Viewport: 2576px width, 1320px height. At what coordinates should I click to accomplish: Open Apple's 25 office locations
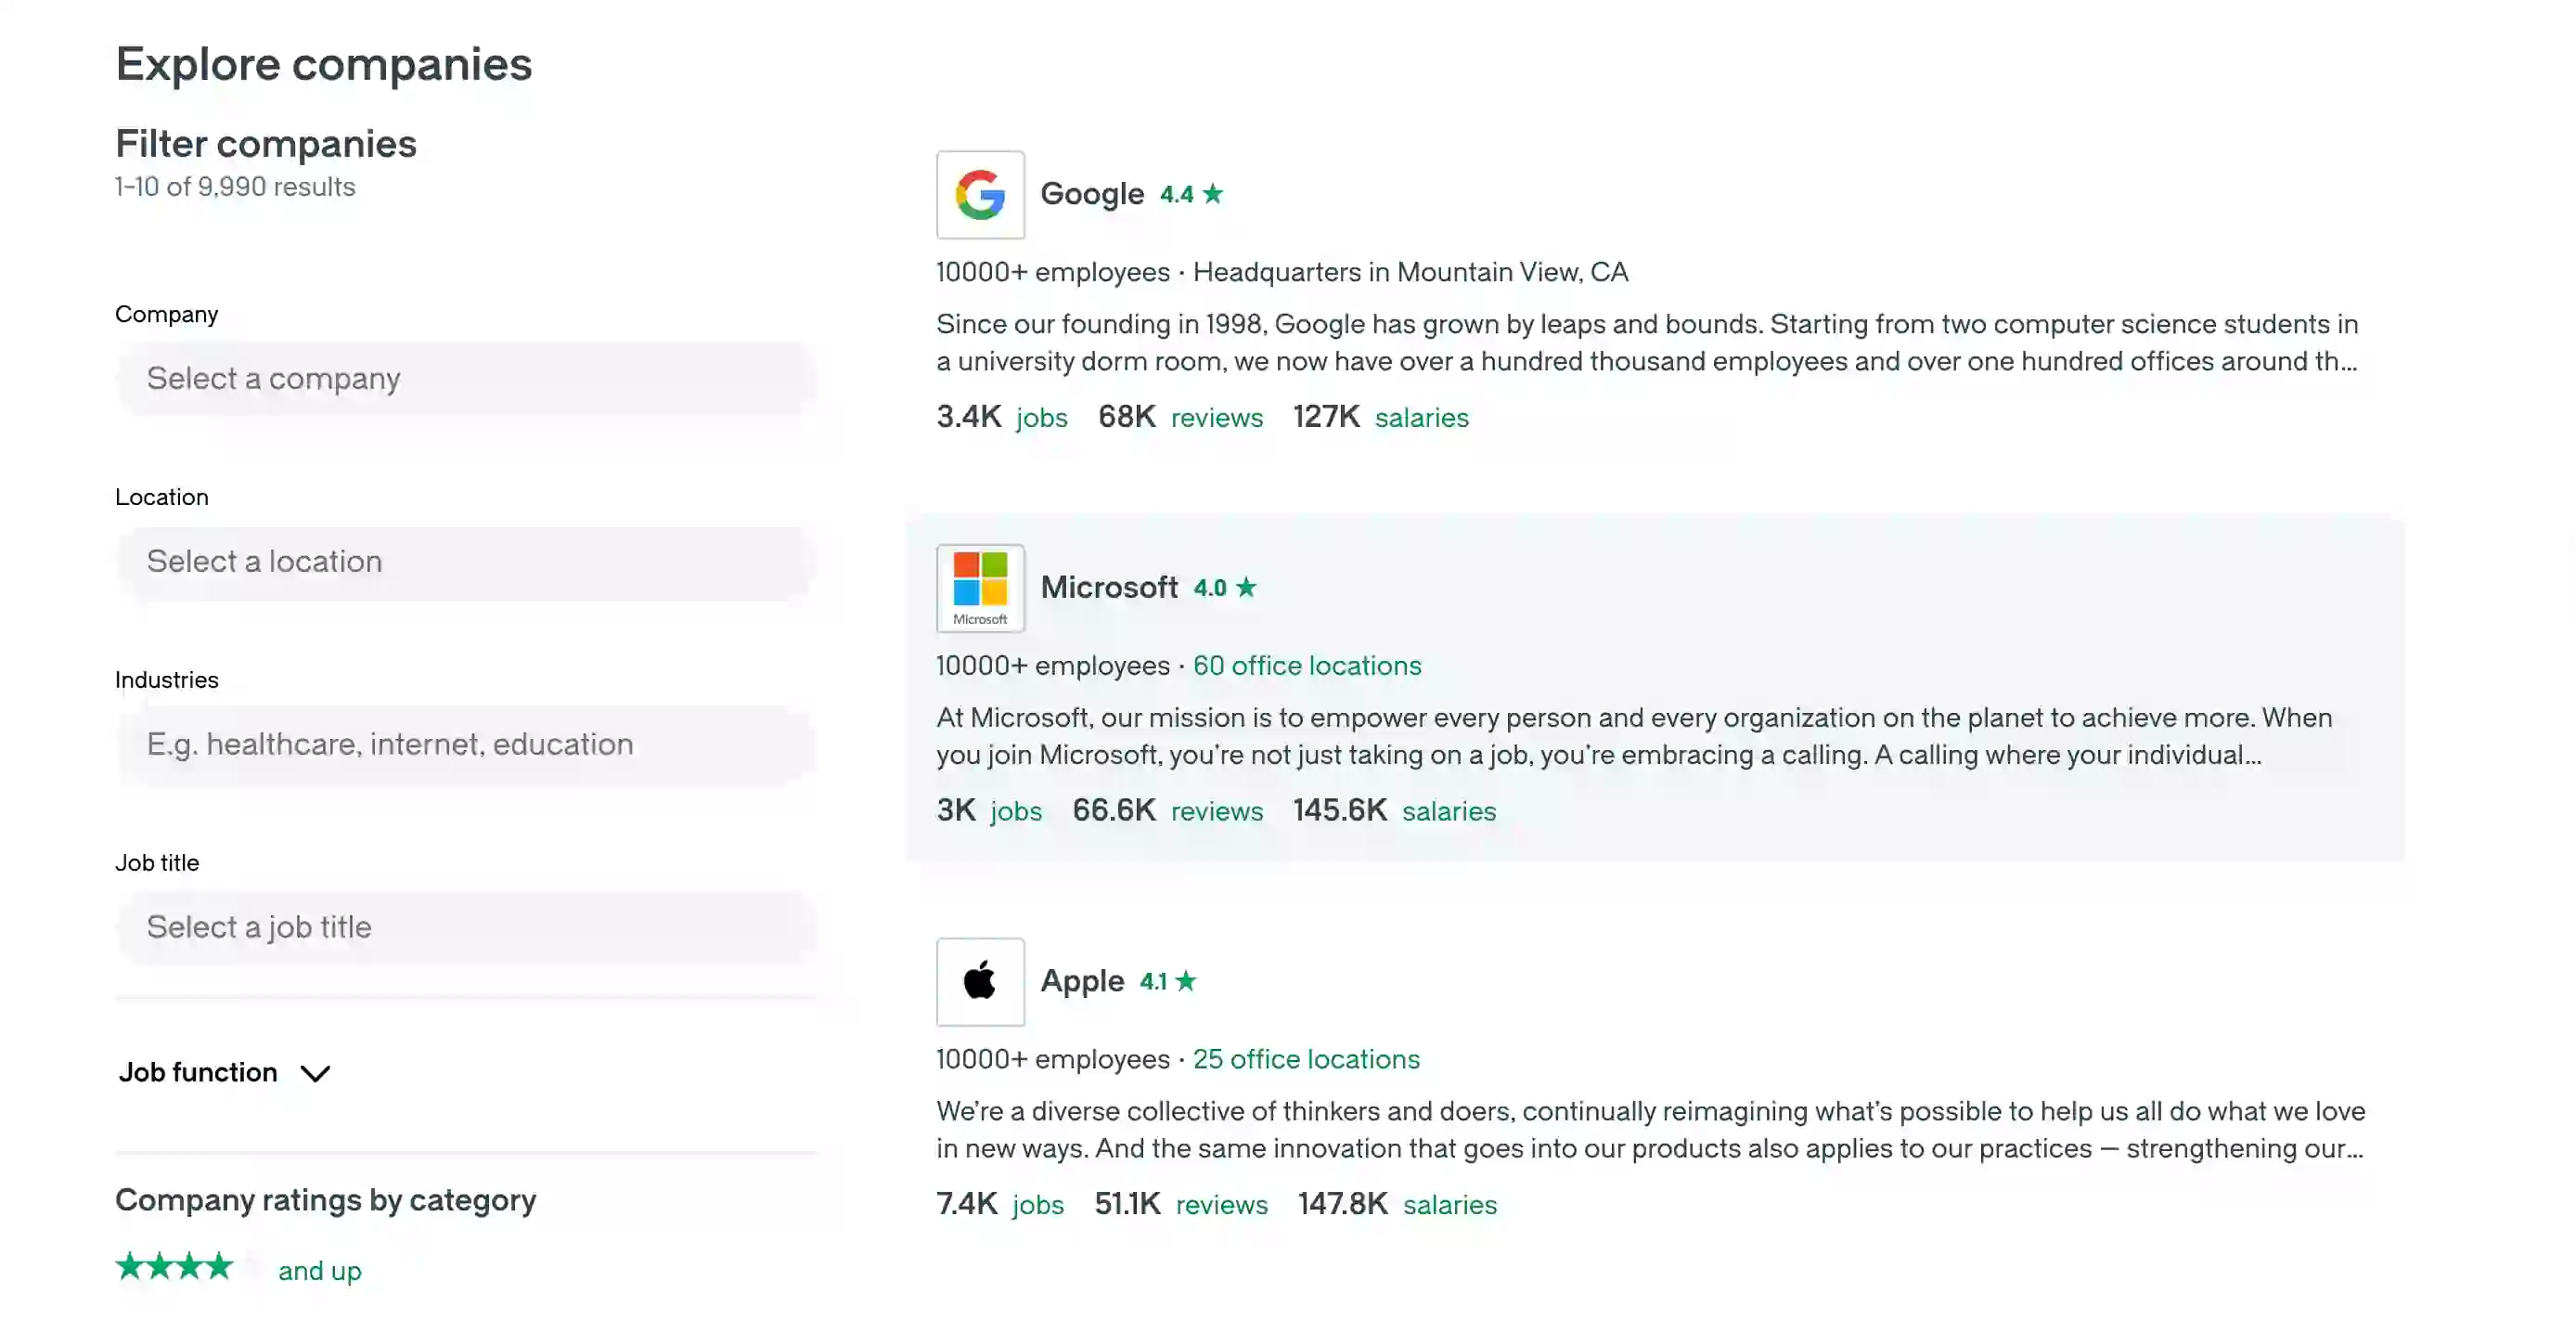point(1306,1059)
